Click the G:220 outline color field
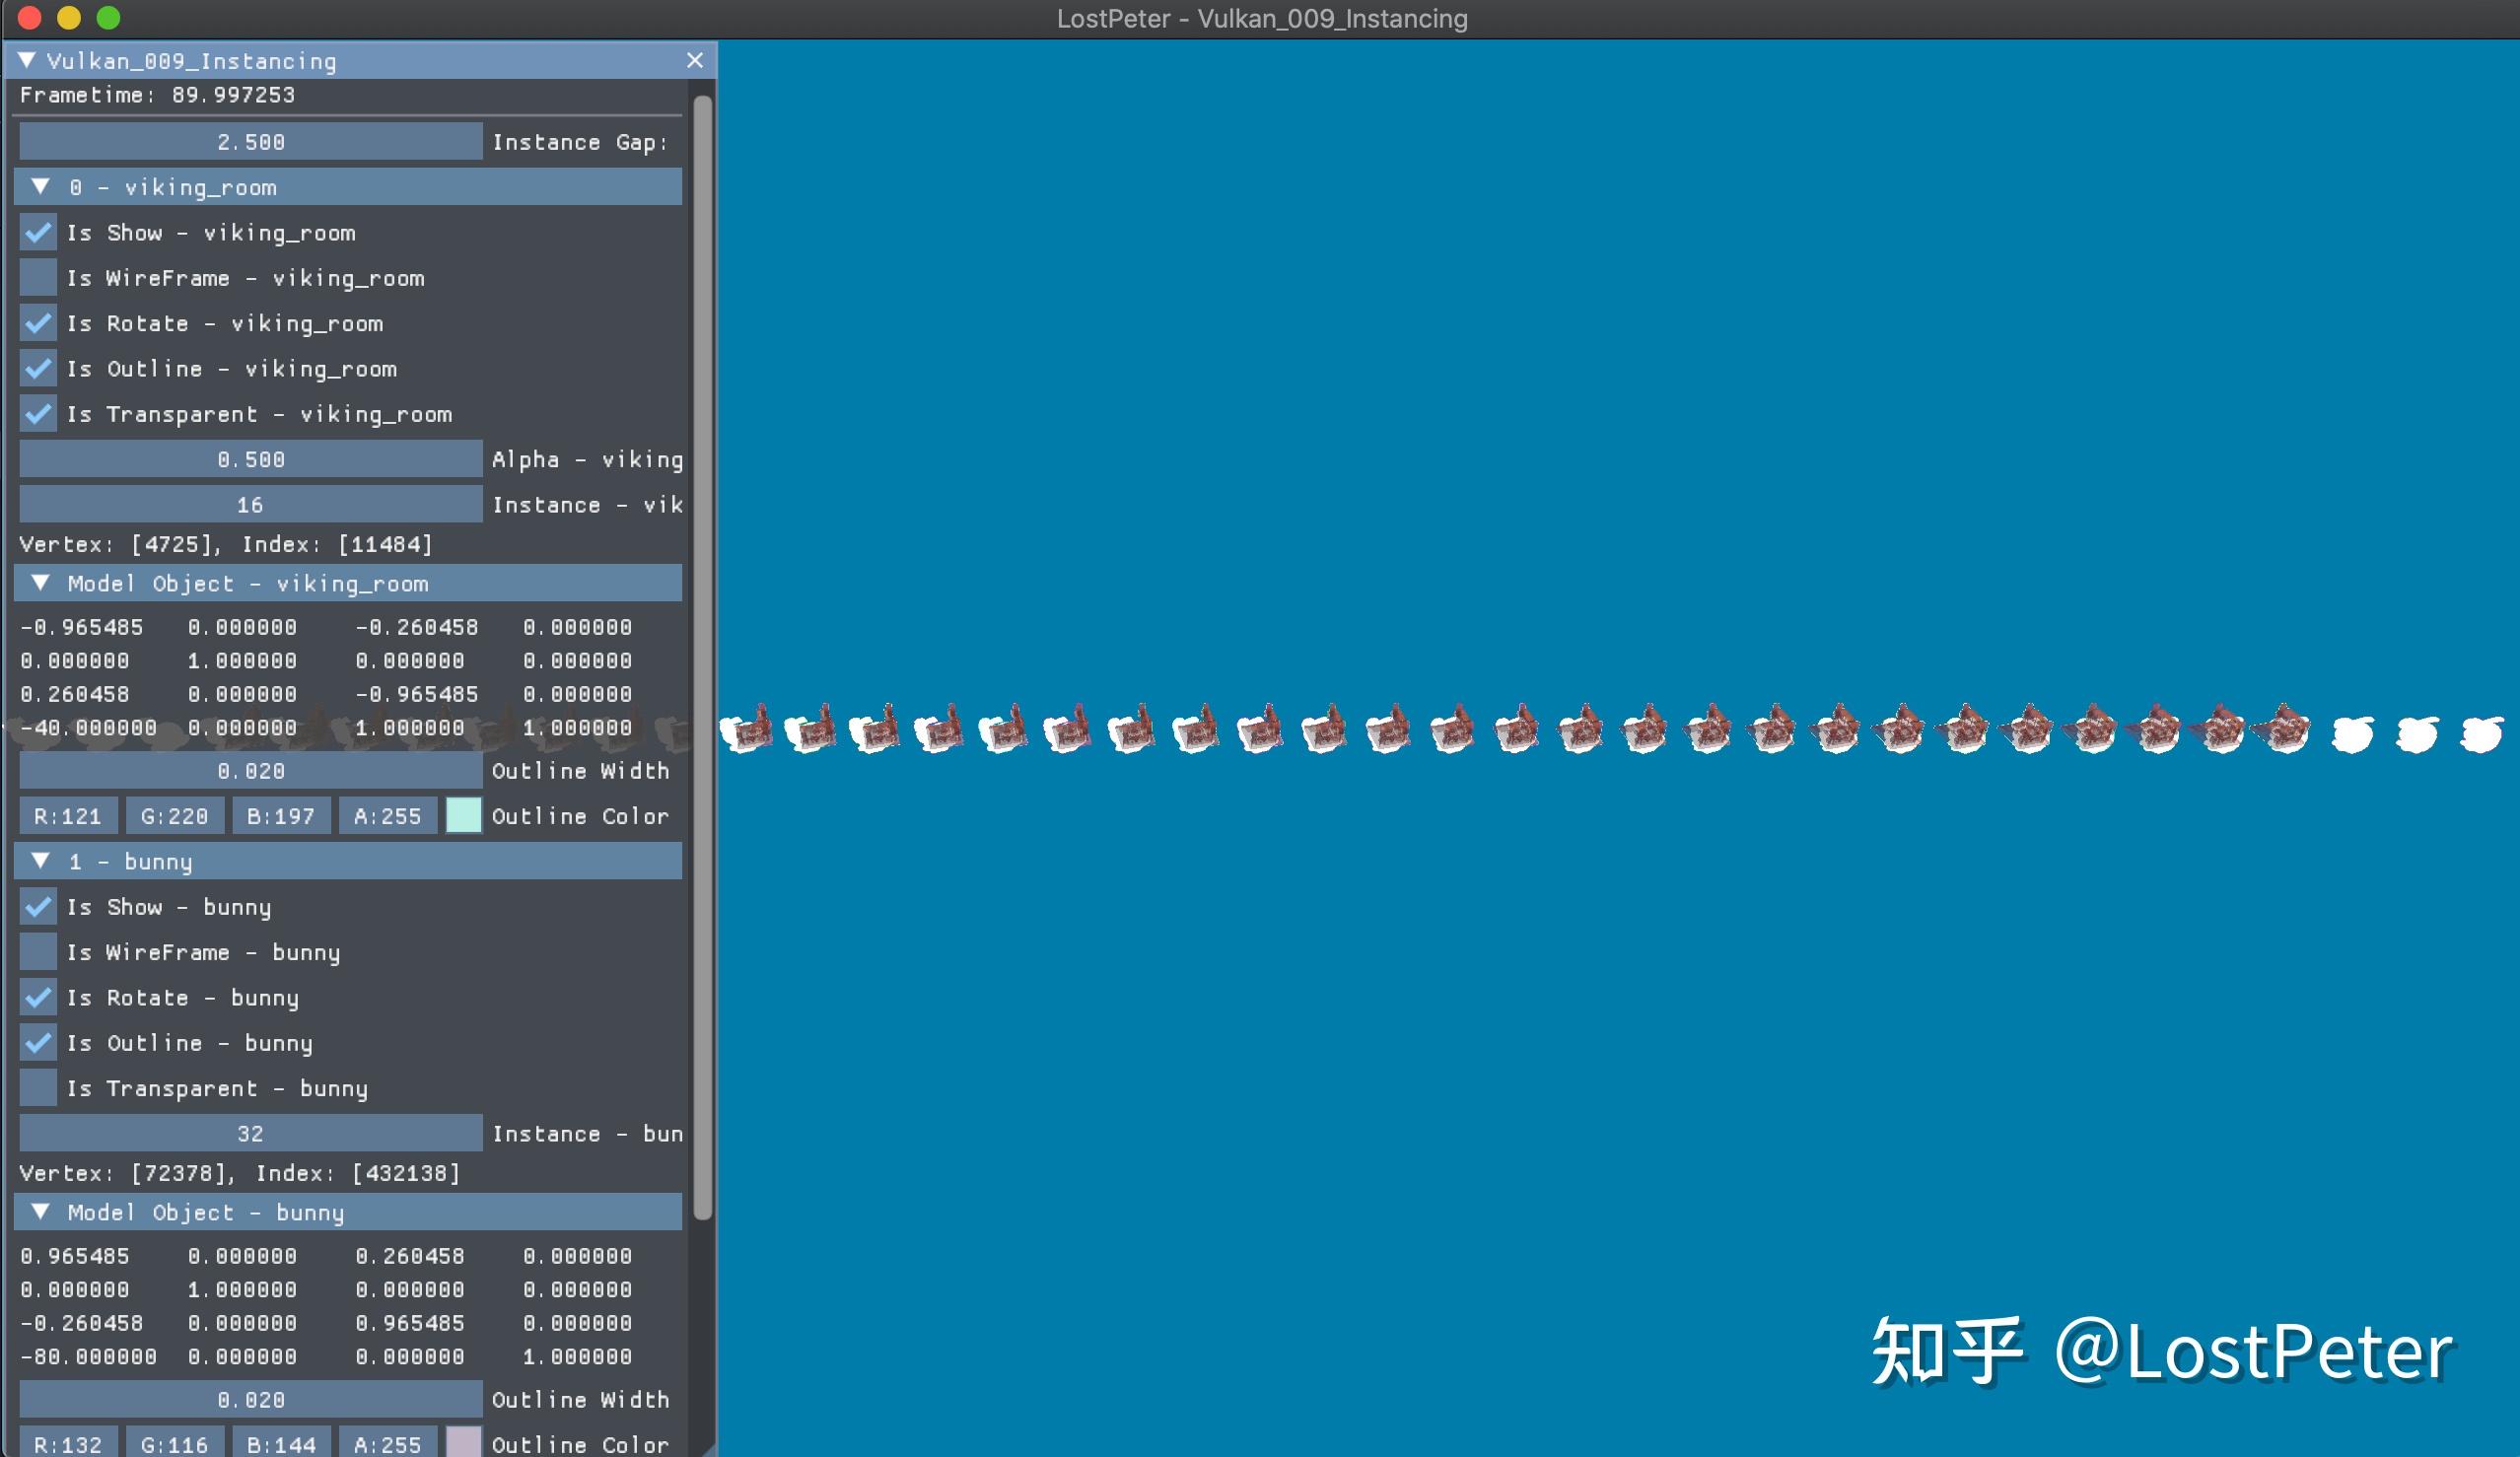 tap(175, 816)
